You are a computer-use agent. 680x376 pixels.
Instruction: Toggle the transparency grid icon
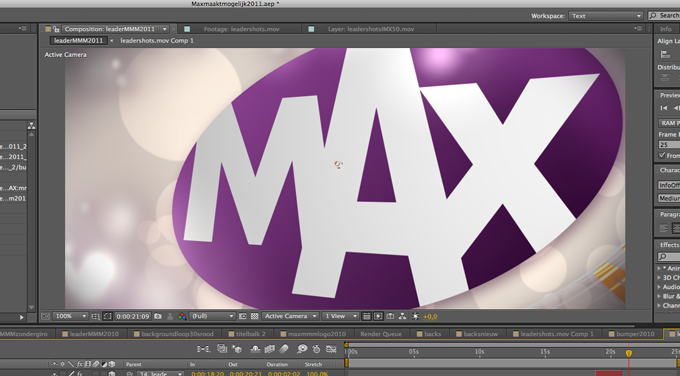[255, 316]
